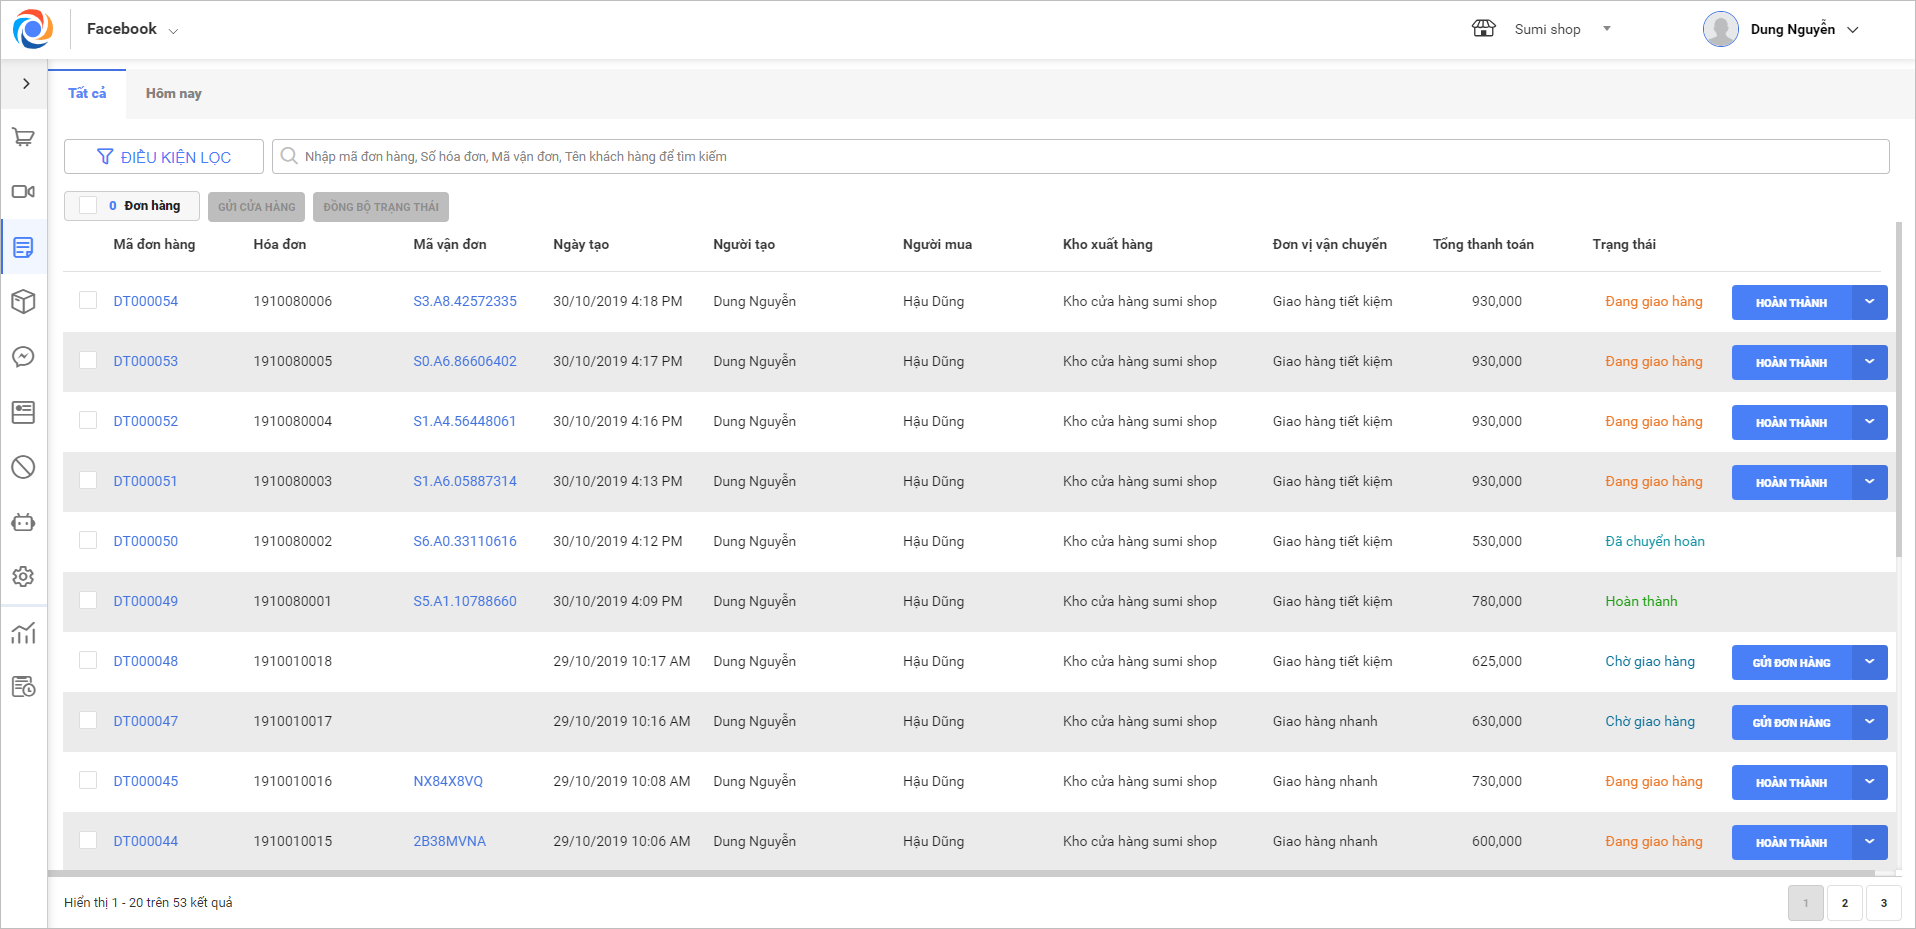Click the blocked list sidebar icon
Screen dimensions: 1916x929
[23, 467]
